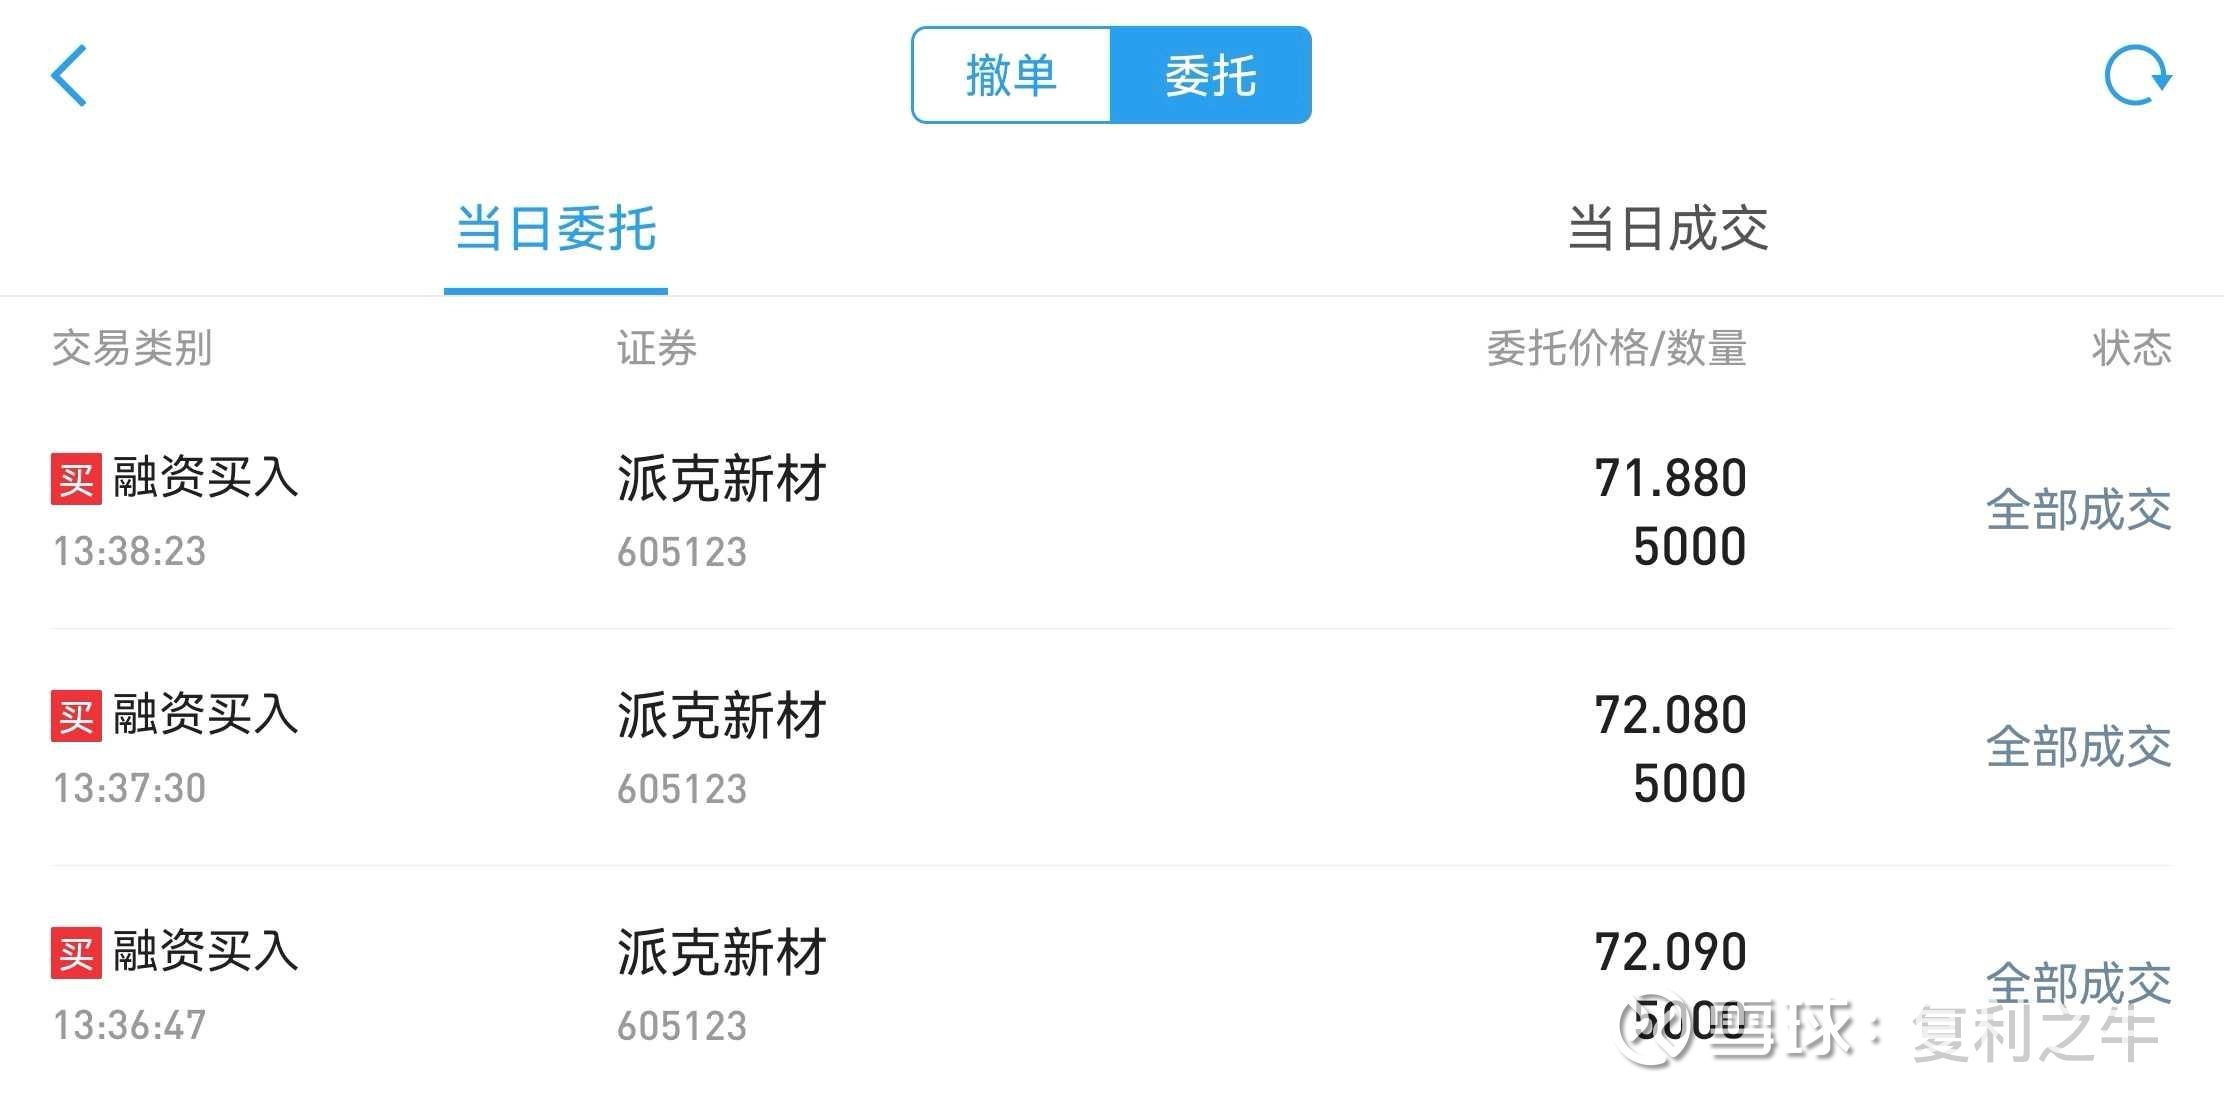
Task: Click the 交易类别 column header
Action: pyautogui.click(x=132, y=349)
